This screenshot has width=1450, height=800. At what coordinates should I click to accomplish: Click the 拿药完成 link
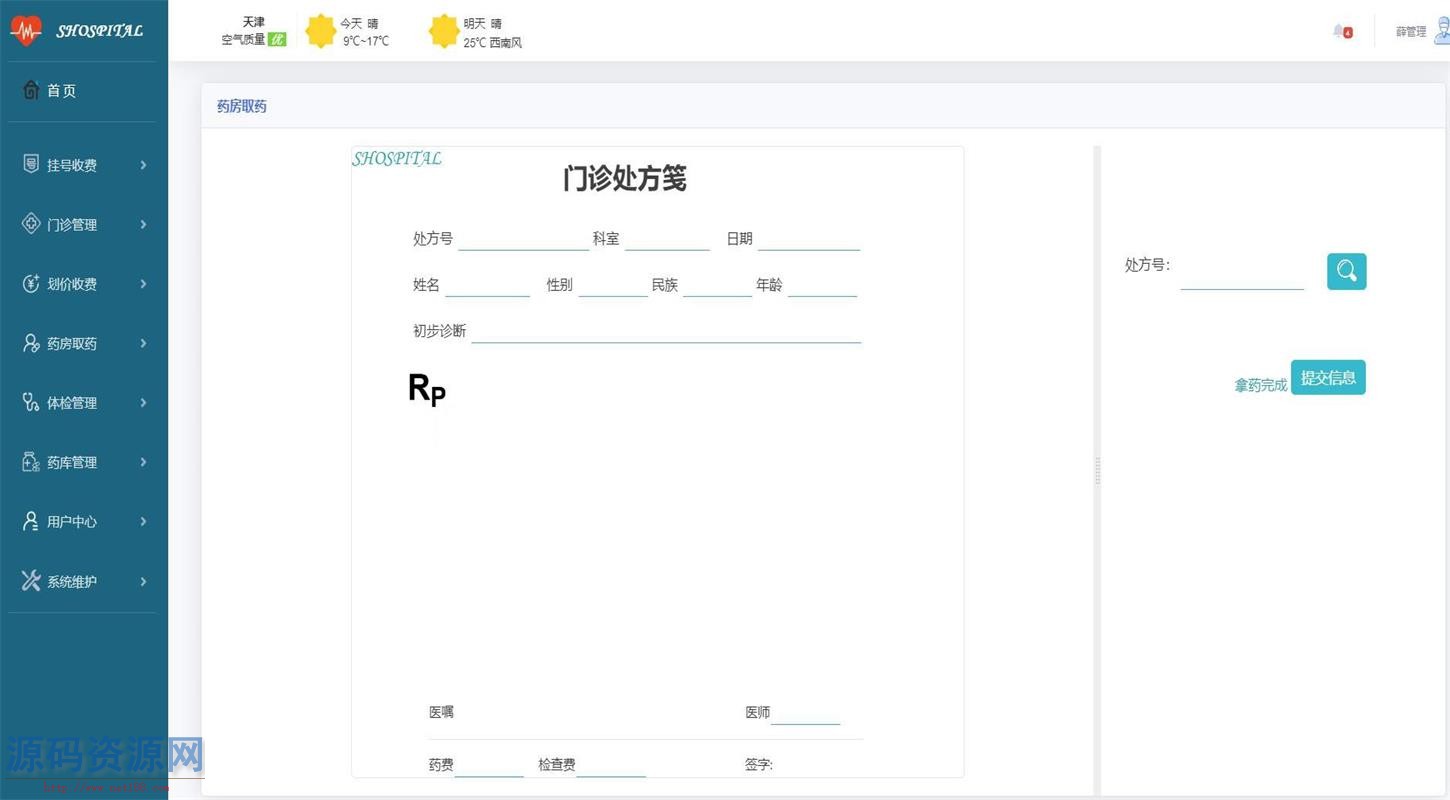(1261, 385)
